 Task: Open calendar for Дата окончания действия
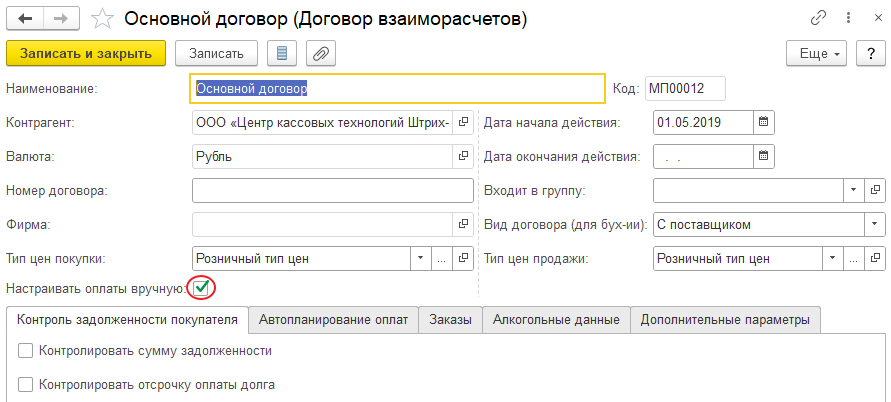coord(764,156)
